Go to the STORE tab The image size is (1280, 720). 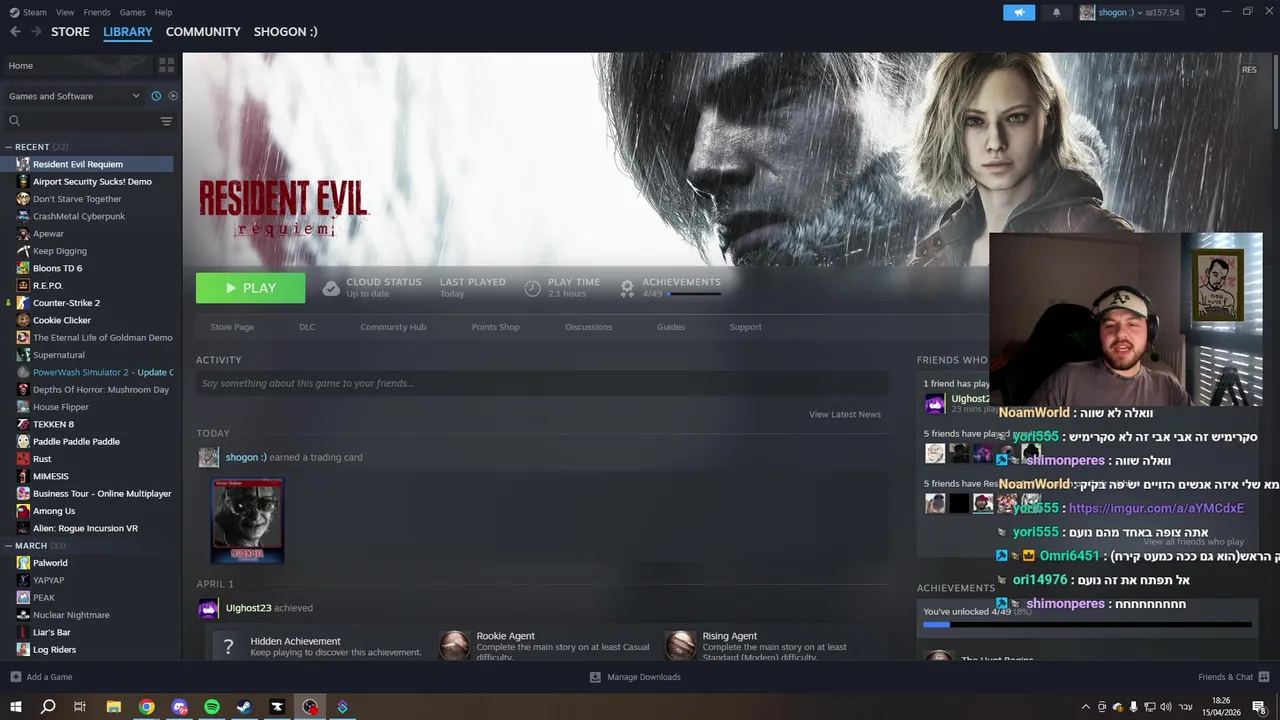[70, 32]
